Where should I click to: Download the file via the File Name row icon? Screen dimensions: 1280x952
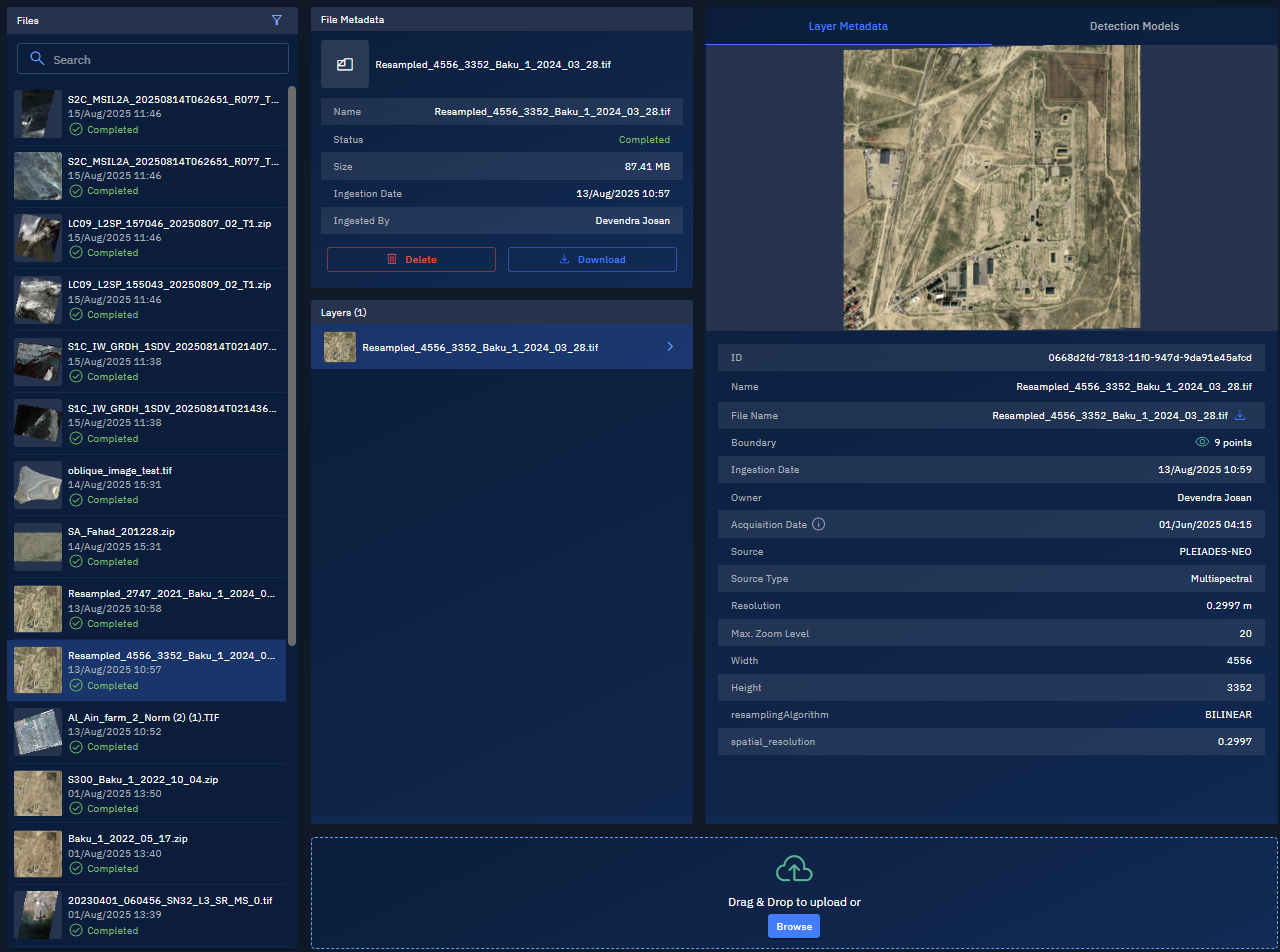[x=1240, y=415]
